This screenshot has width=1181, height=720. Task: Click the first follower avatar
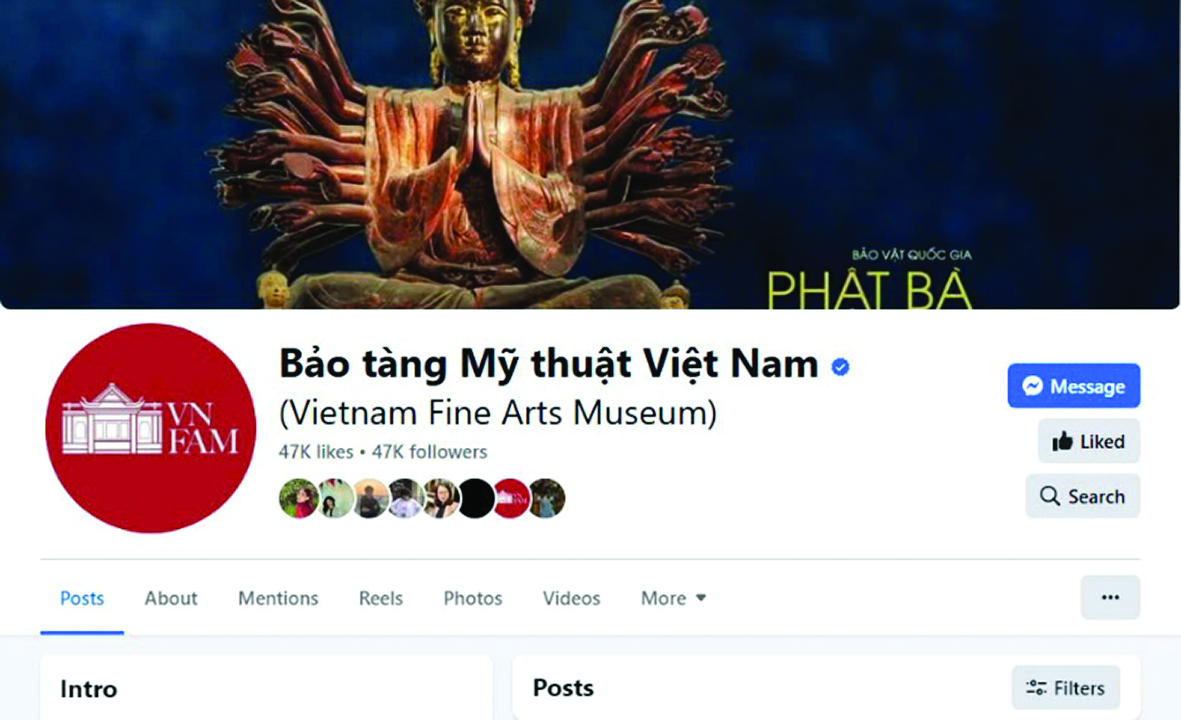[x=298, y=499]
